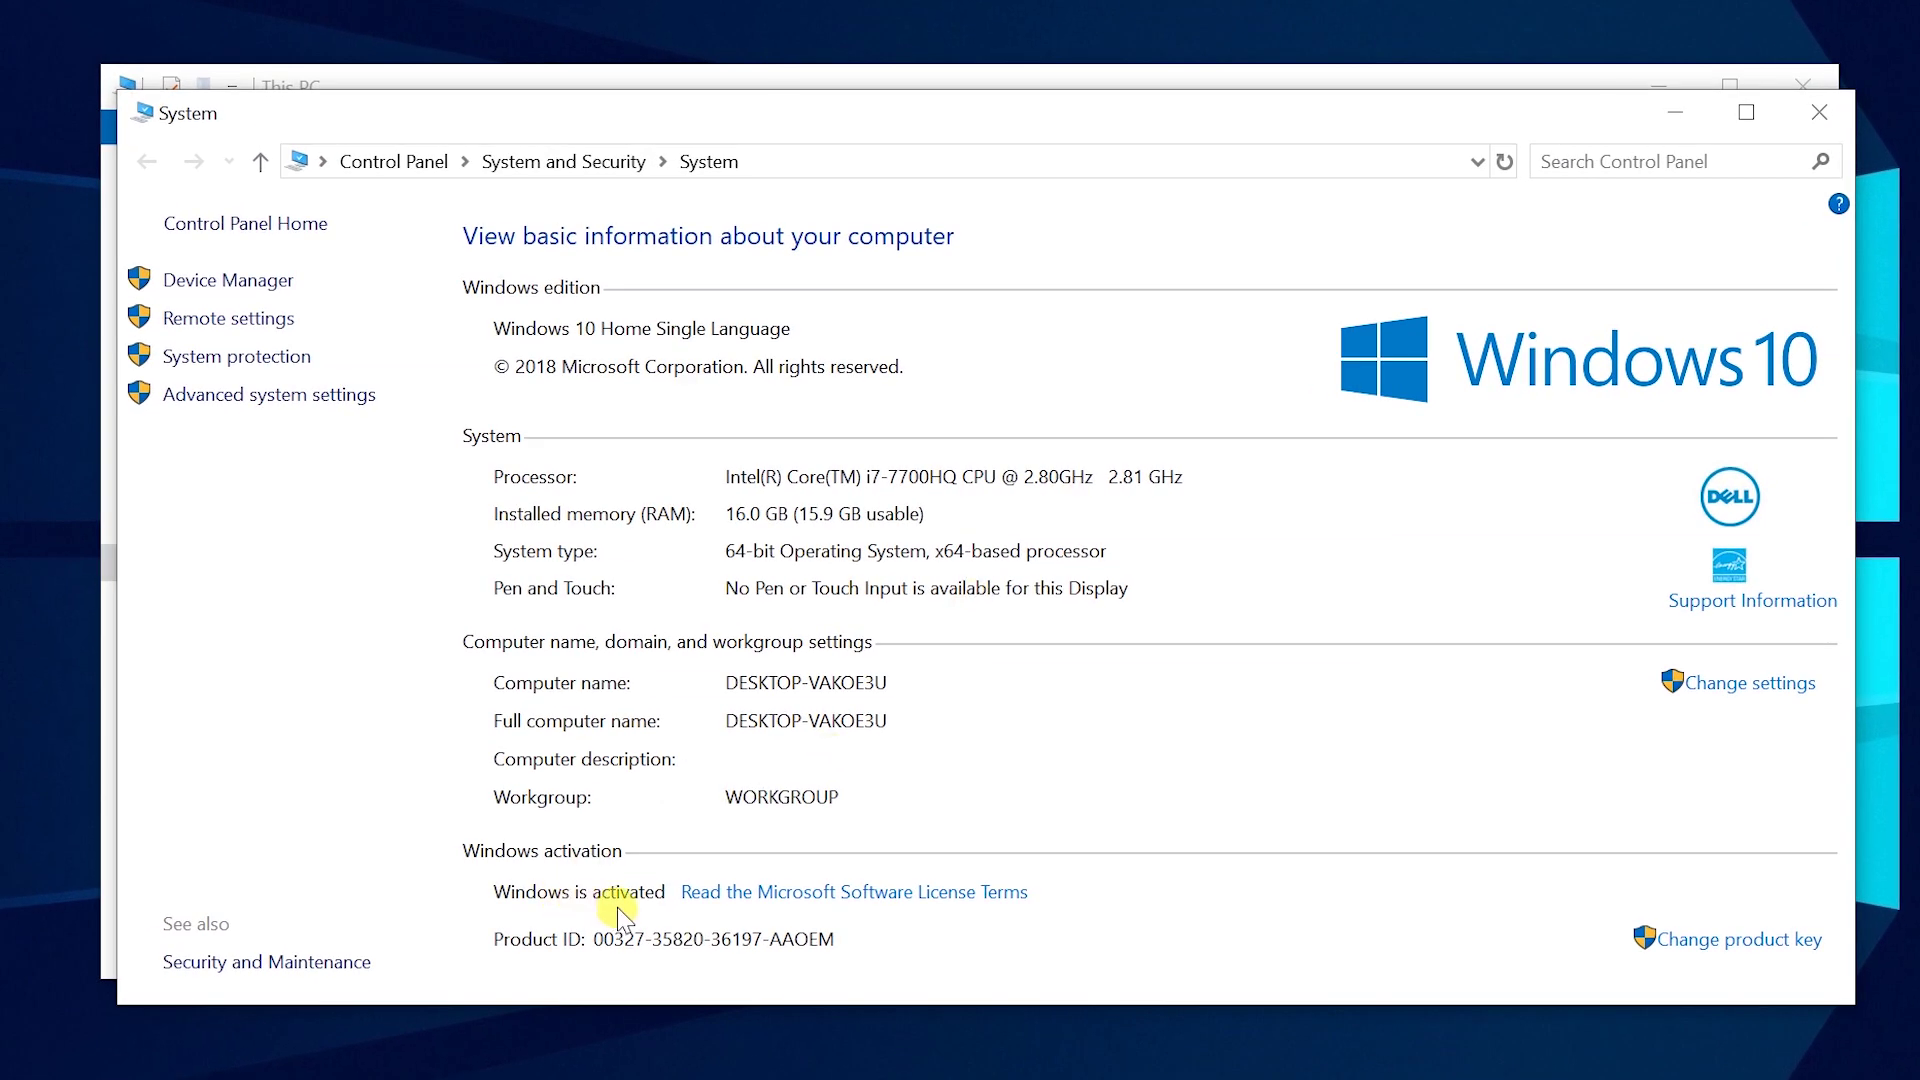
Task: Open System protection settings
Action: (236, 356)
